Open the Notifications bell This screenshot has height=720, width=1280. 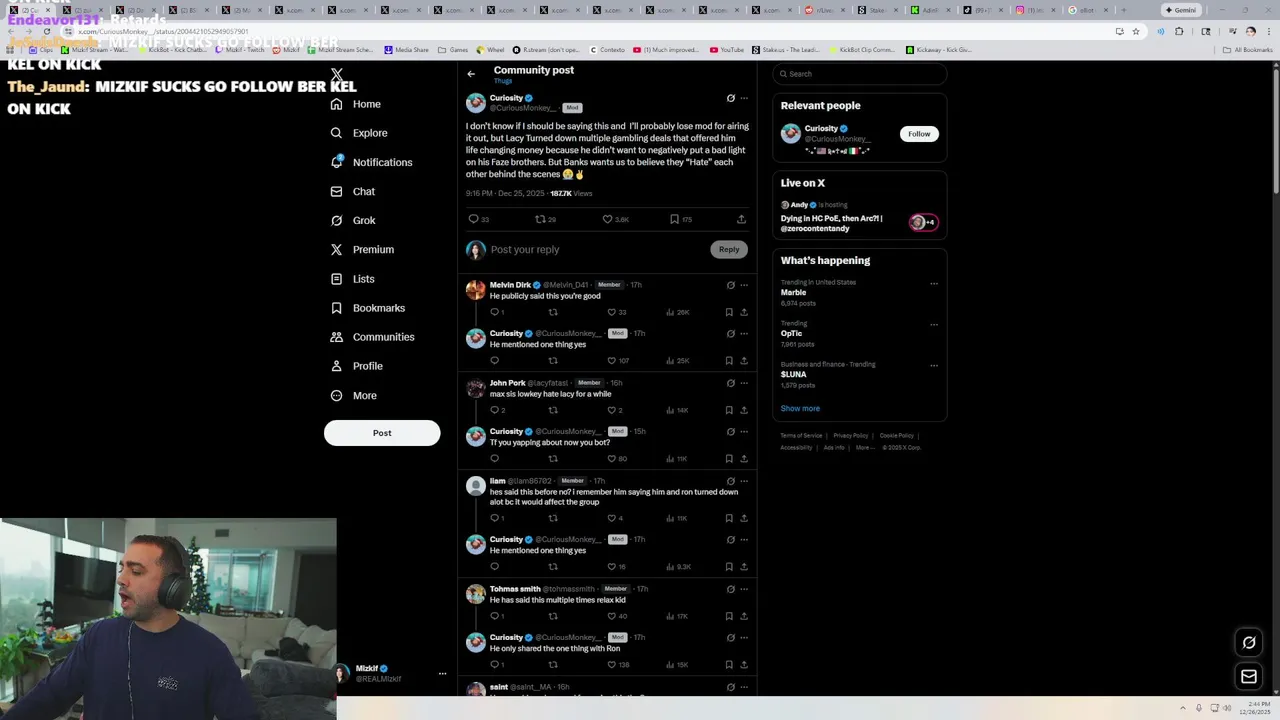point(371,162)
